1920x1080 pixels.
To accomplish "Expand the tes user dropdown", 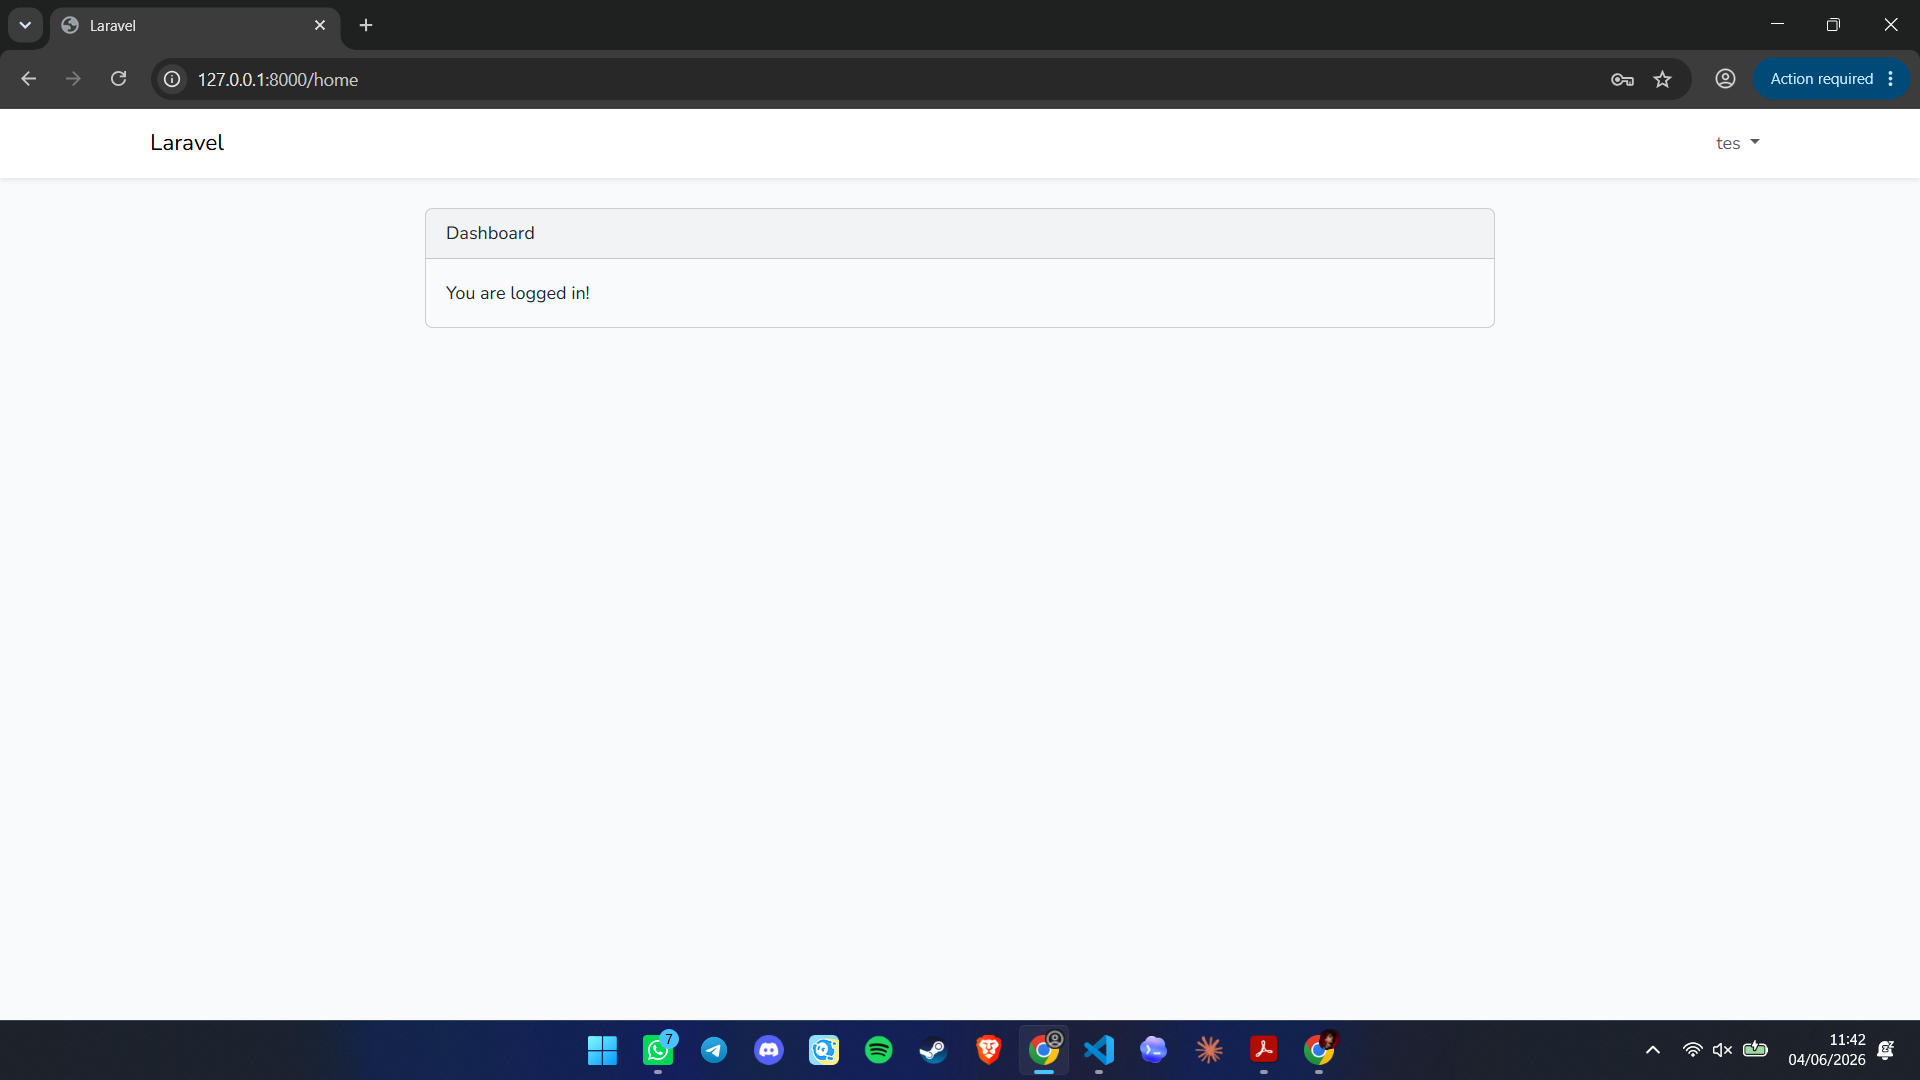I will coord(1738,143).
